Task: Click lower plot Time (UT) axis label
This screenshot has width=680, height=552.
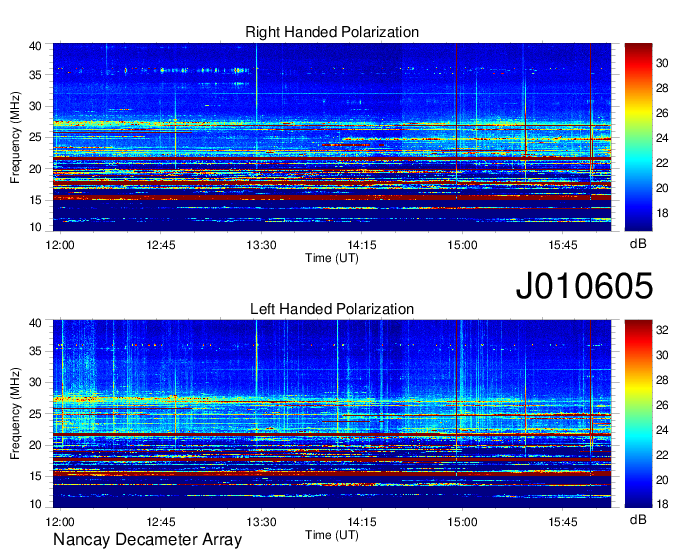Action: tap(332, 535)
